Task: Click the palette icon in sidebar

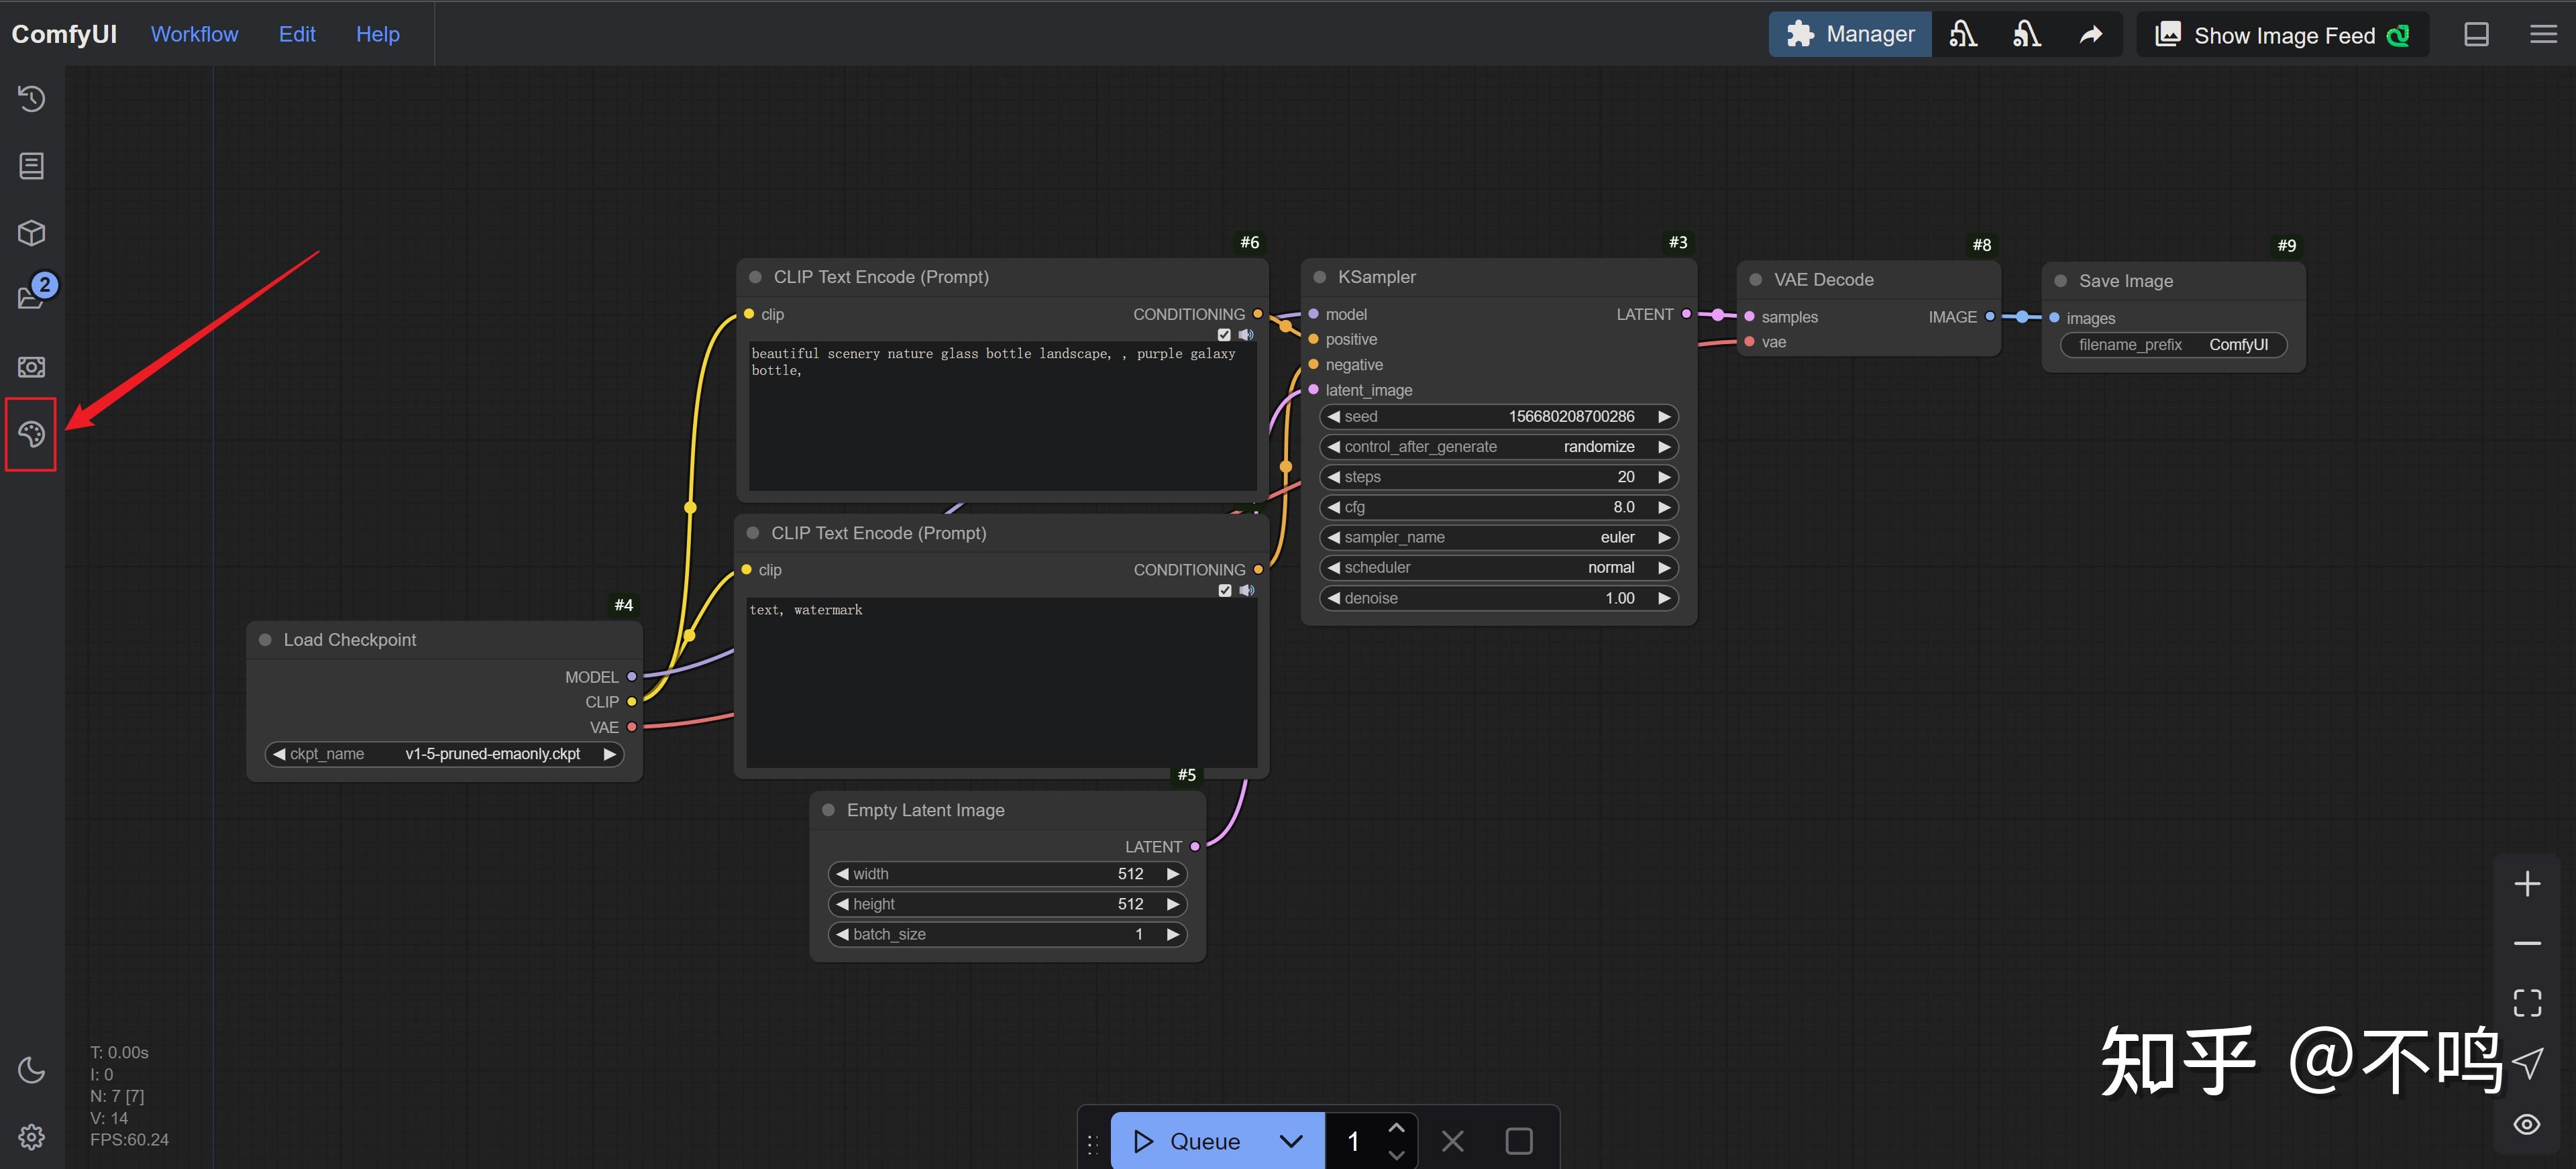Action: (31, 434)
